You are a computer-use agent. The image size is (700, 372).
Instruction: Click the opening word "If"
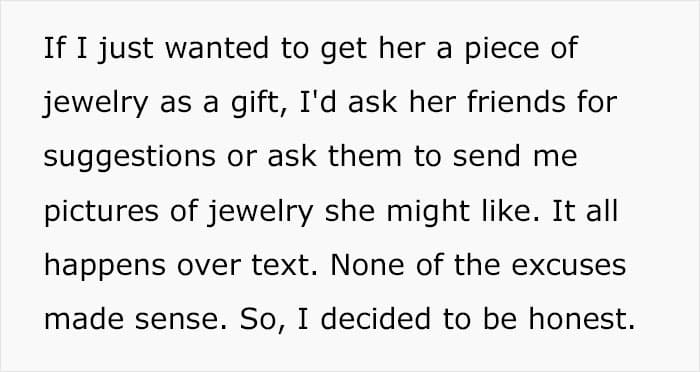coord(55,48)
